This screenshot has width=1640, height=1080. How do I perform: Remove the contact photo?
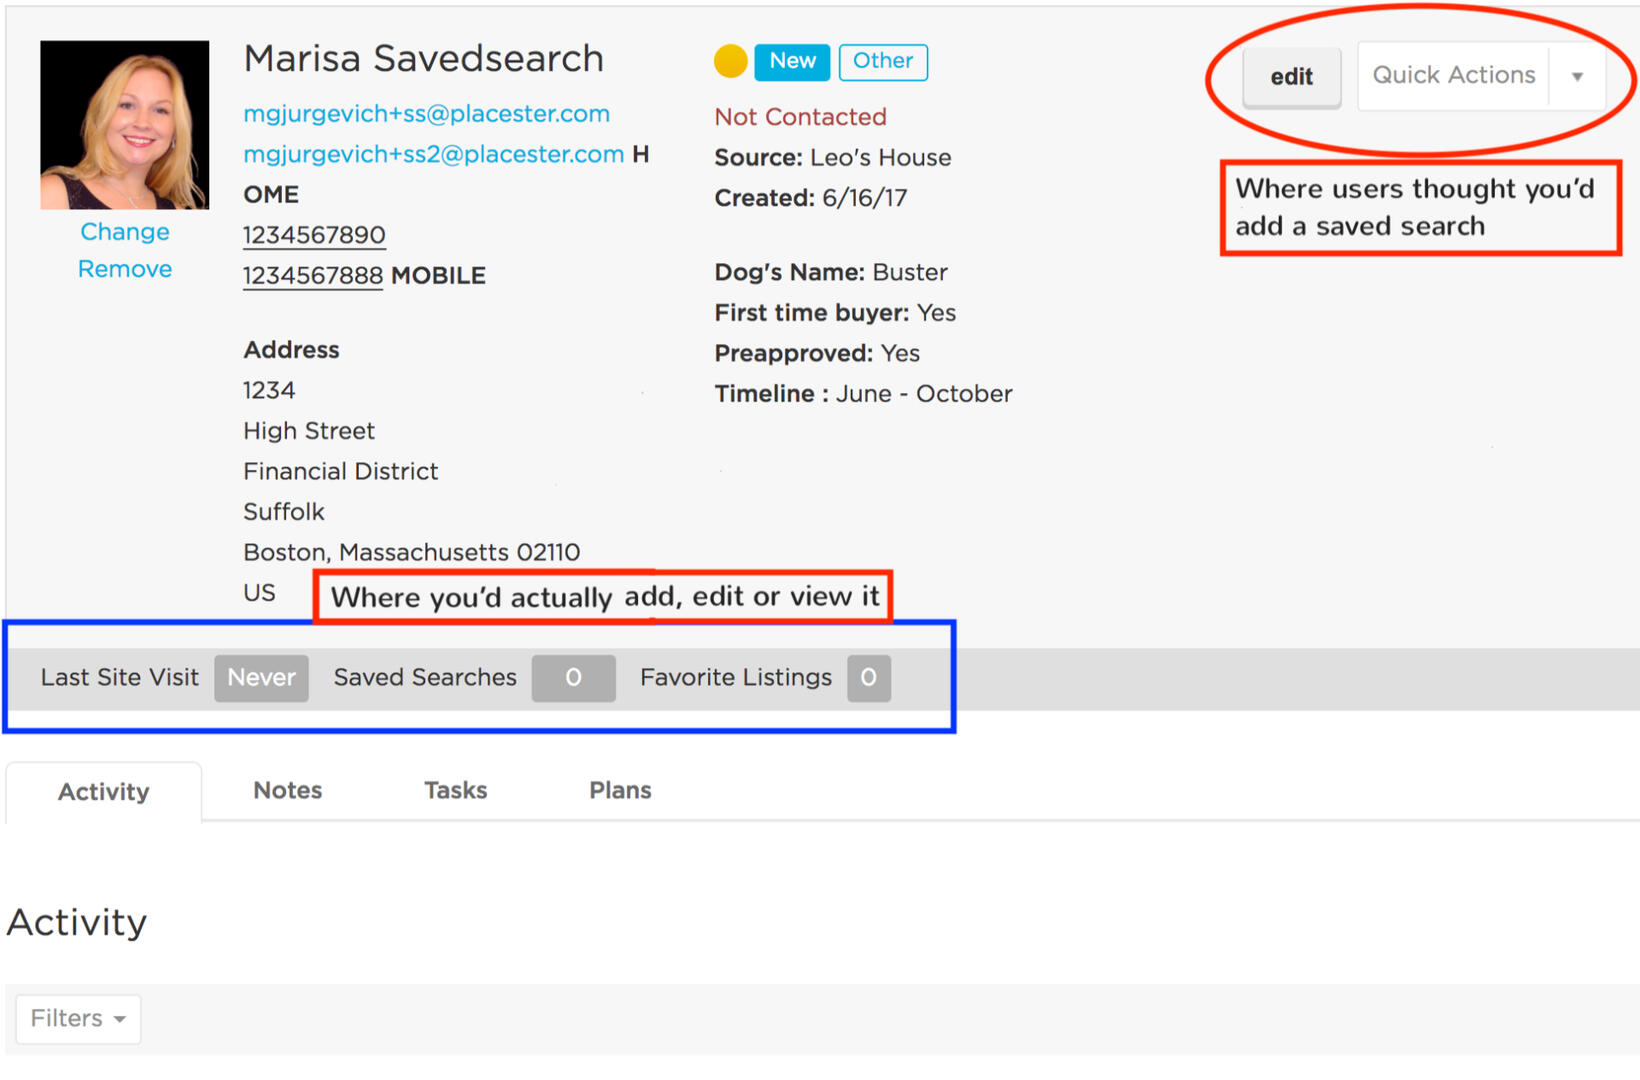(x=125, y=269)
